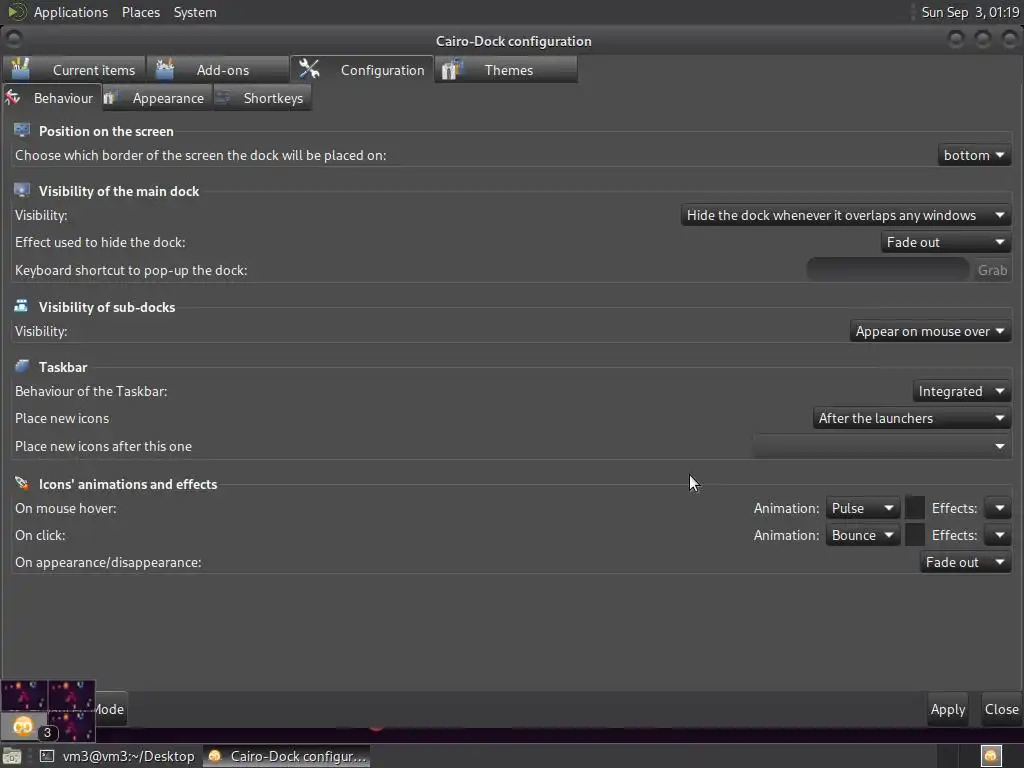Click the Icons' animations and effects icon
This screenshot has height=768, width=1024.
coord(22,483)
